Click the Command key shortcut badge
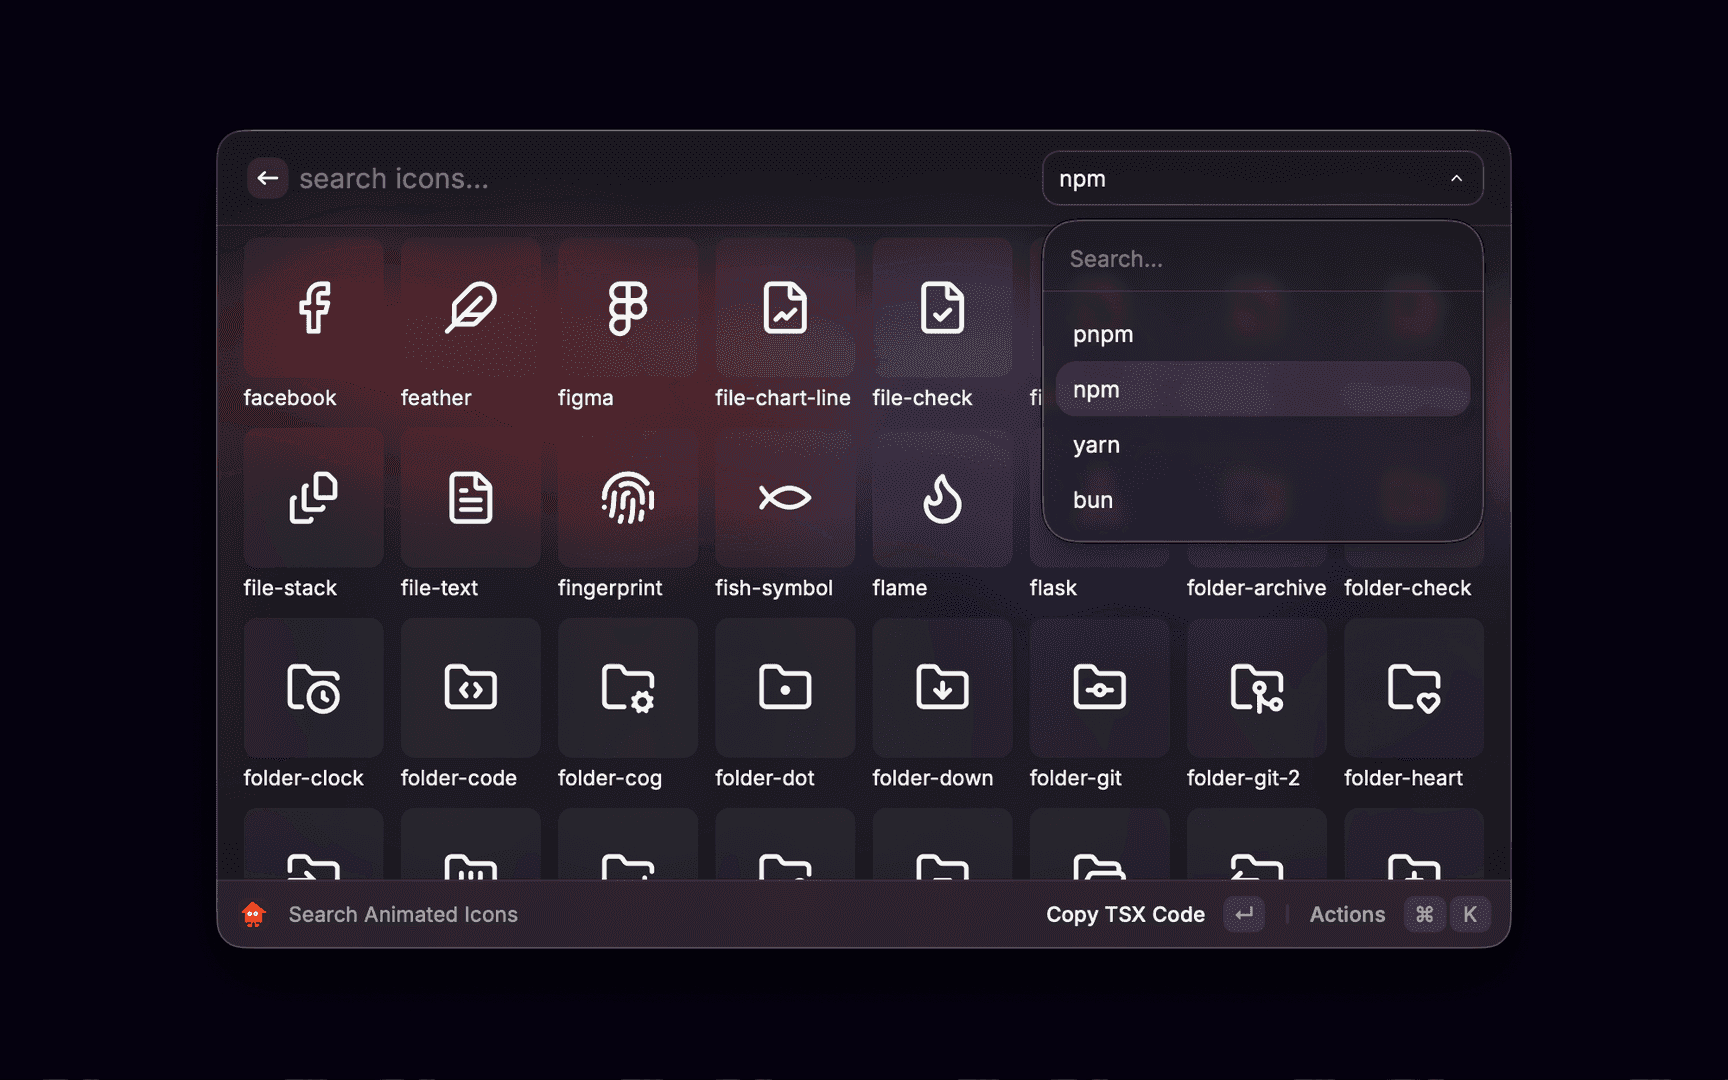The width and height of the screenshot is (1728, 1080). [x=1425, y=914]
